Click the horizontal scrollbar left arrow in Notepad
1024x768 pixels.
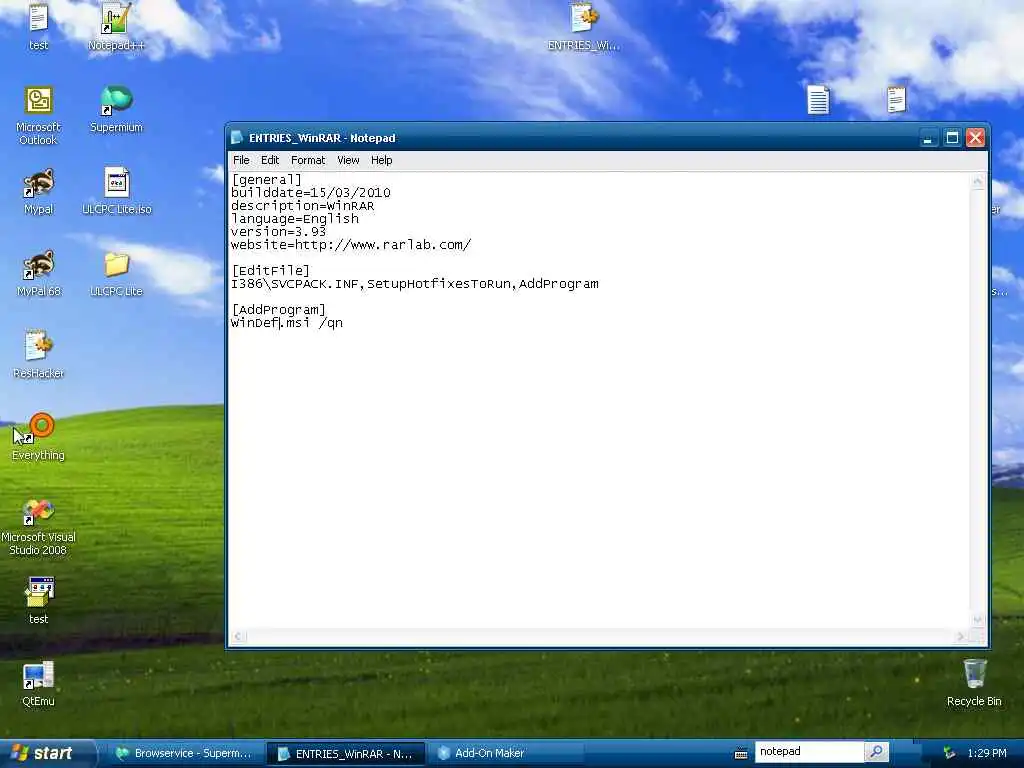(x=238, y=636)
